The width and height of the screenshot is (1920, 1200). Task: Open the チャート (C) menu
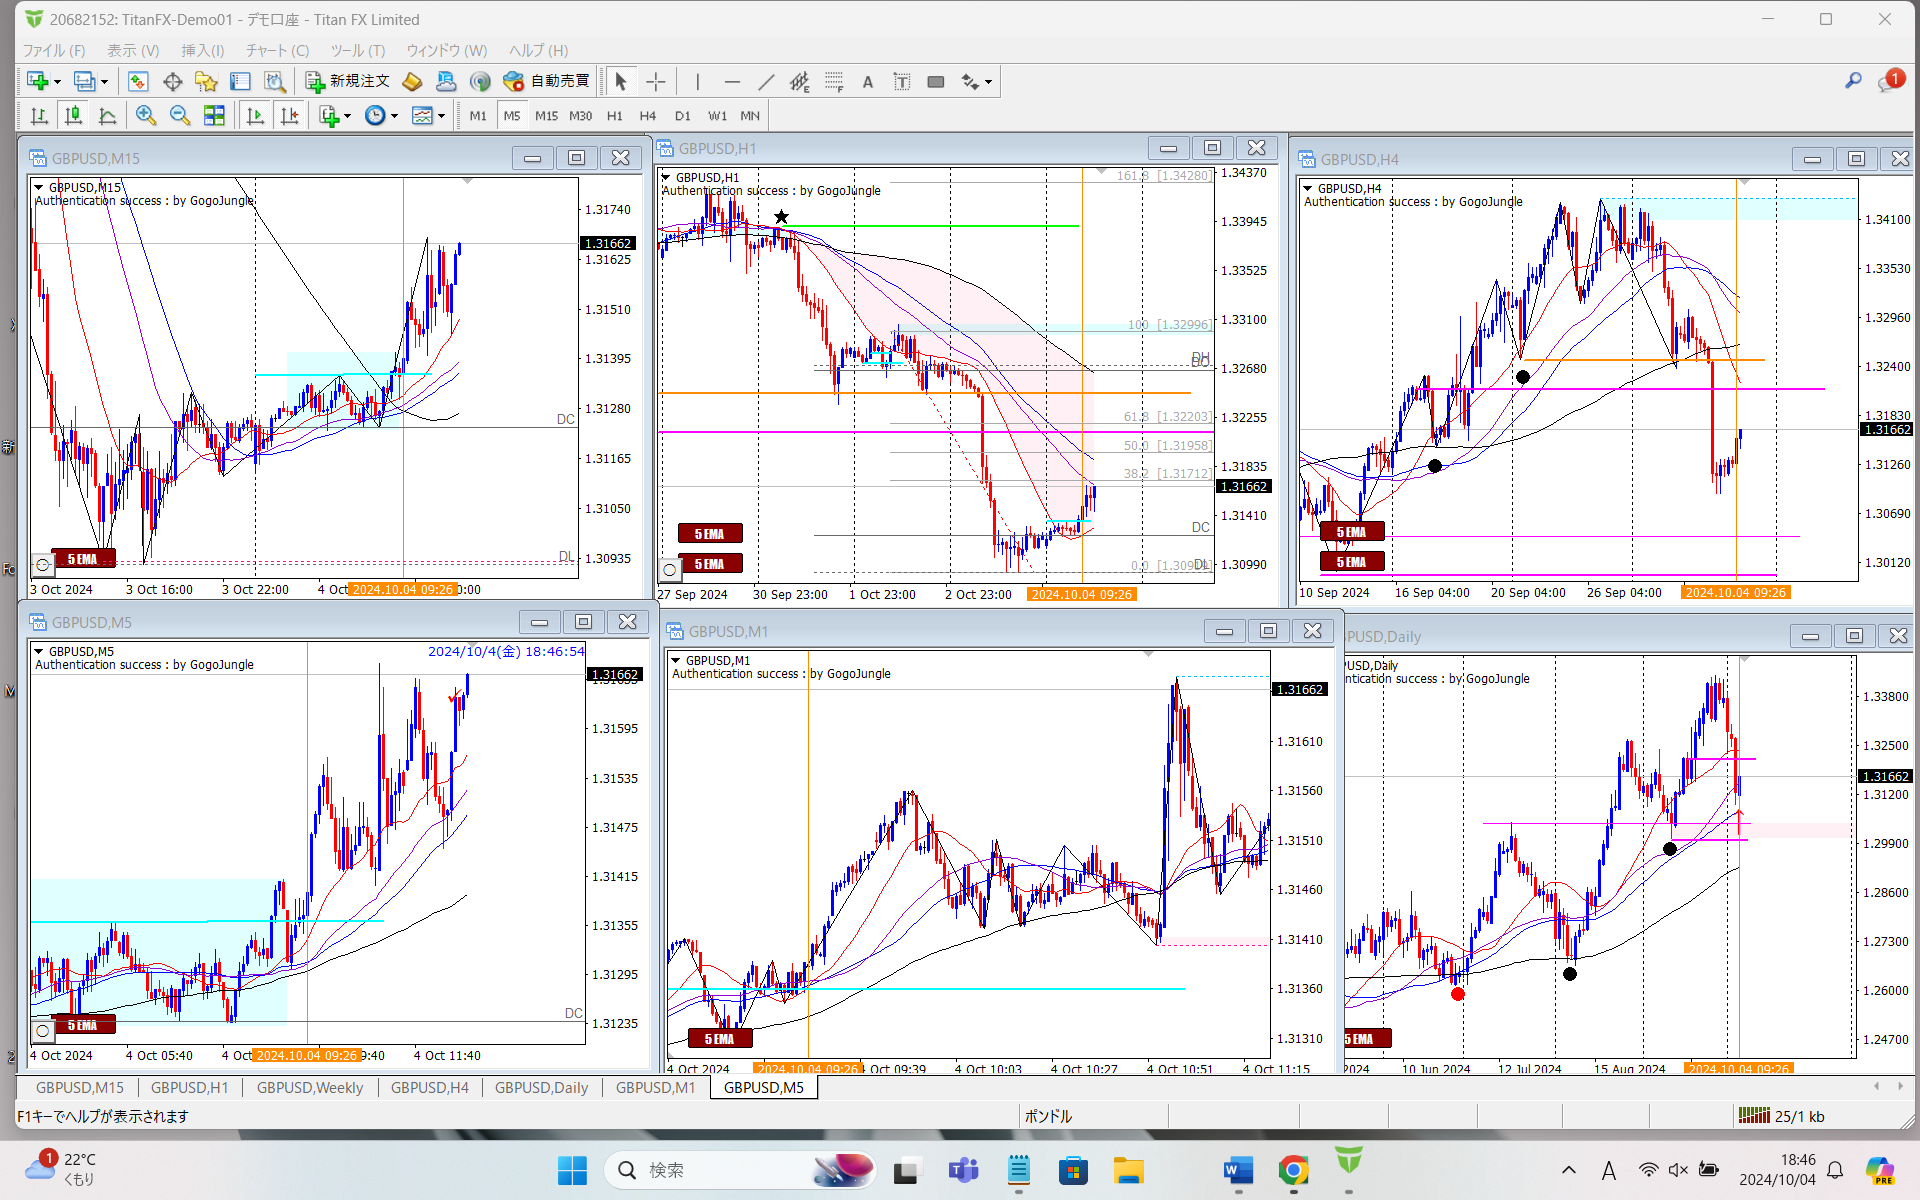point(277,50)
